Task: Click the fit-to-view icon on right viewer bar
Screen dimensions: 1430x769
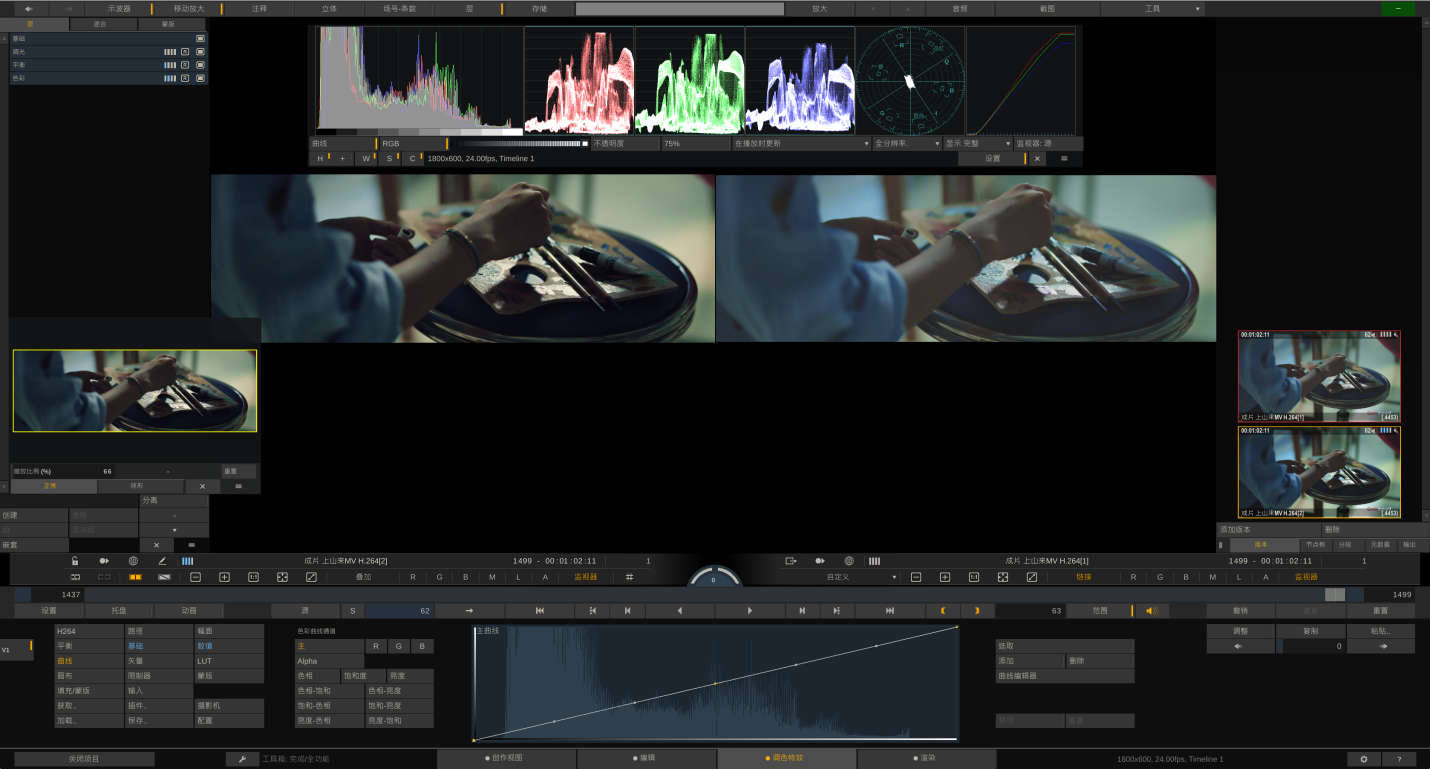Action: coord(1002,577)
